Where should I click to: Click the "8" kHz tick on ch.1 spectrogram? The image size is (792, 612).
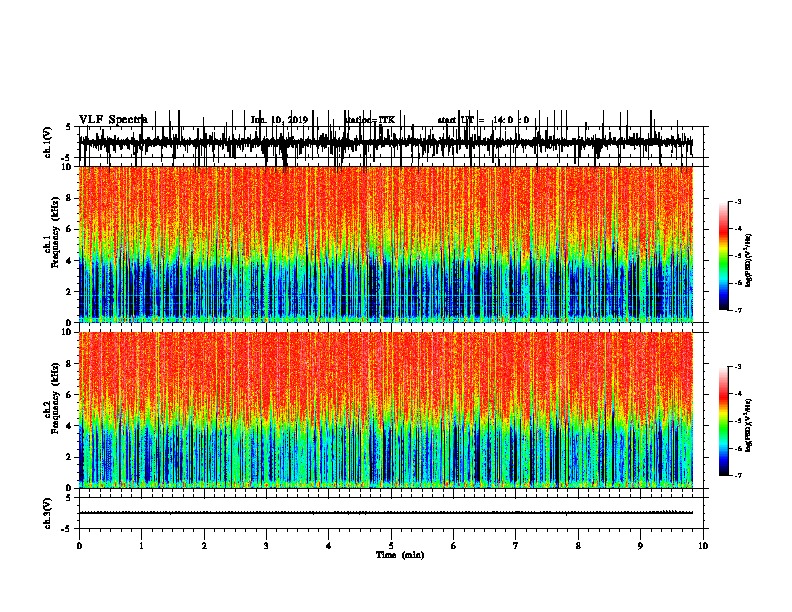pos(69,198)
